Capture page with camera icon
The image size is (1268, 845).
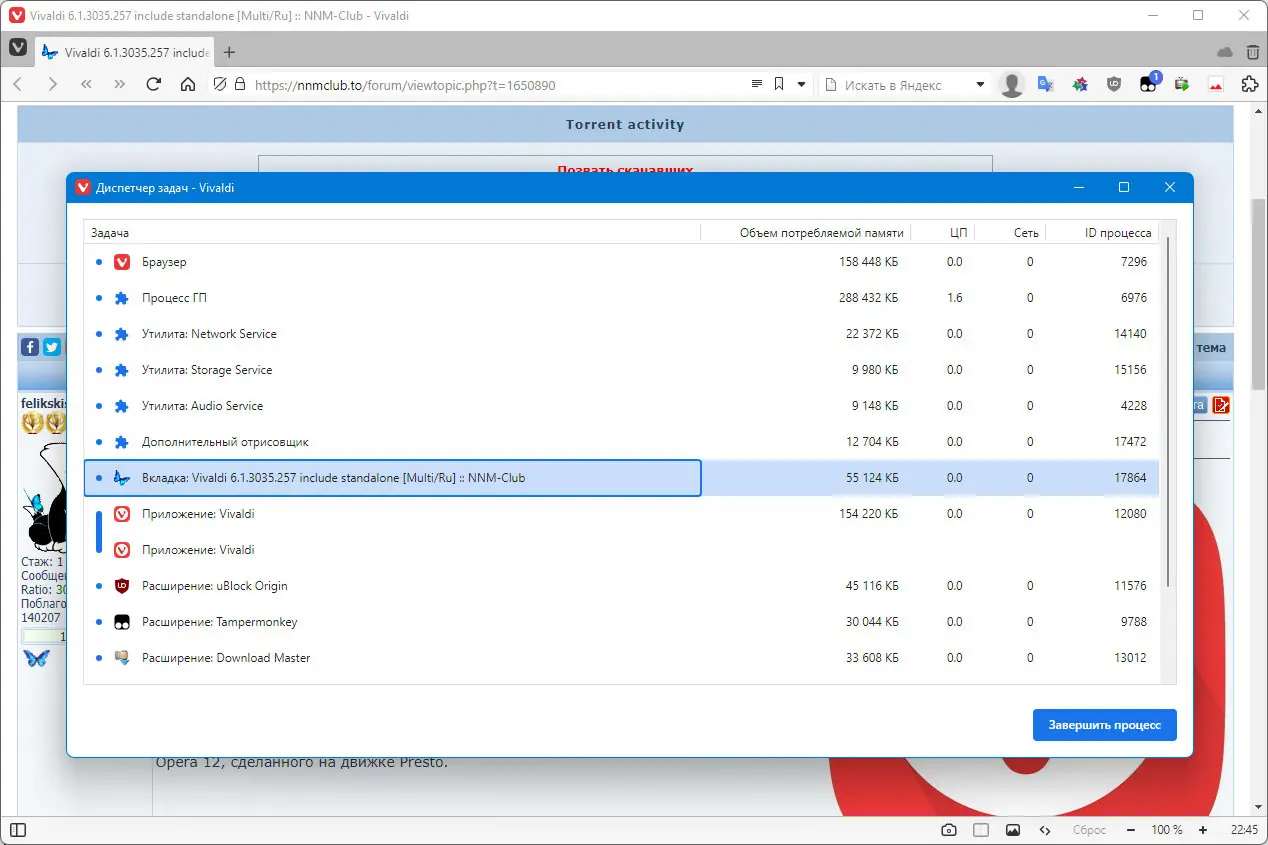point(949,830)
